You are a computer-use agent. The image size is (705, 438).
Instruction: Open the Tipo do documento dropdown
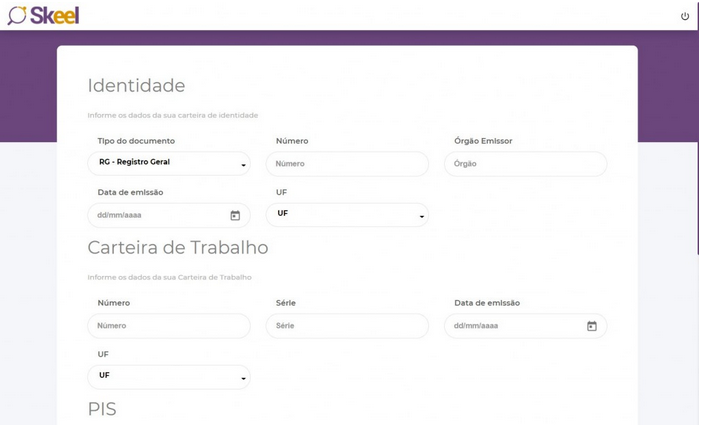coord(169,163)
